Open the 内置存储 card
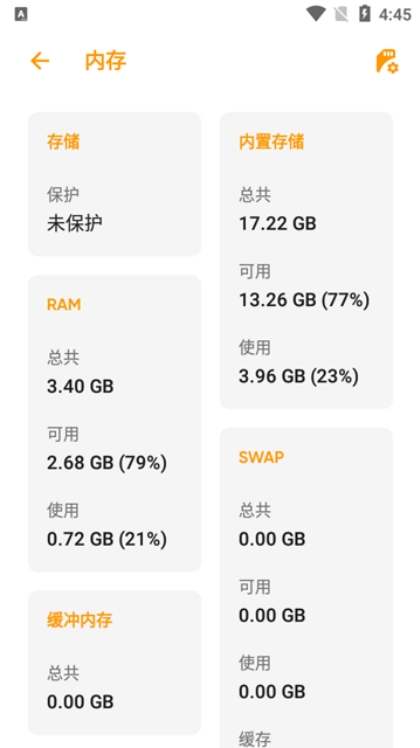This screenshot has width=420, height=748. [x=306, y=260]
